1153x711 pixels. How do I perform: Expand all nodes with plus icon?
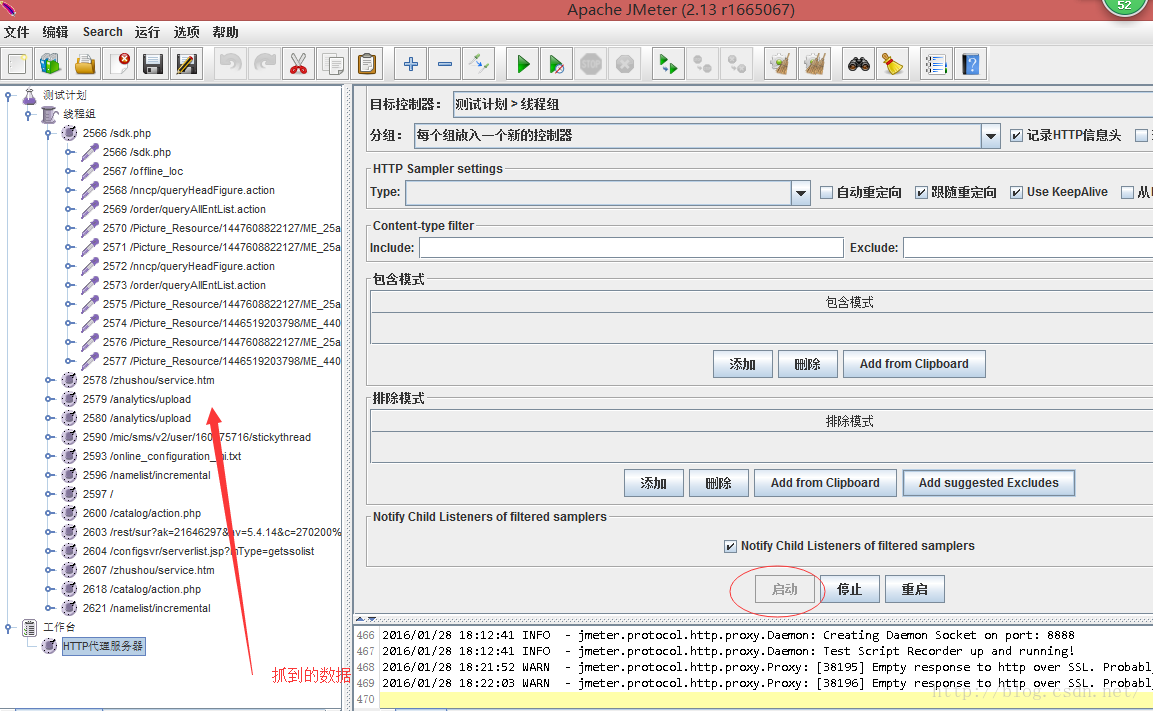410,65
